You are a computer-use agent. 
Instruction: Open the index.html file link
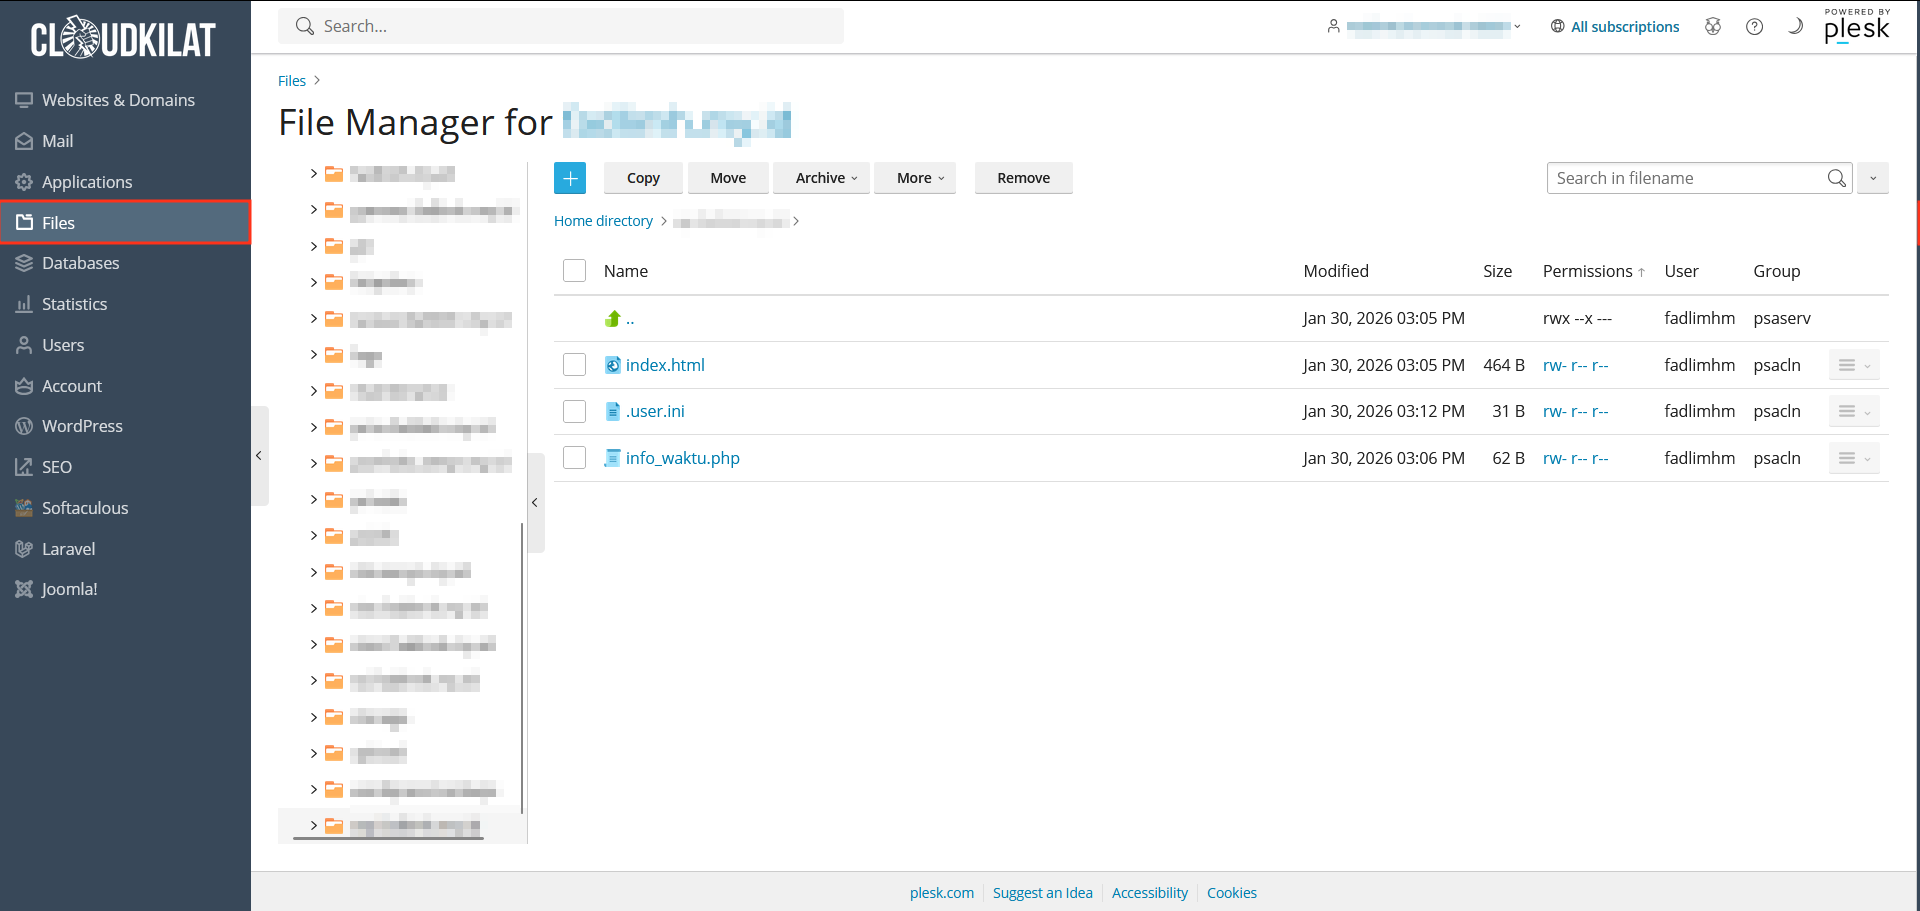pyautogui.click(x=664, y=364)
